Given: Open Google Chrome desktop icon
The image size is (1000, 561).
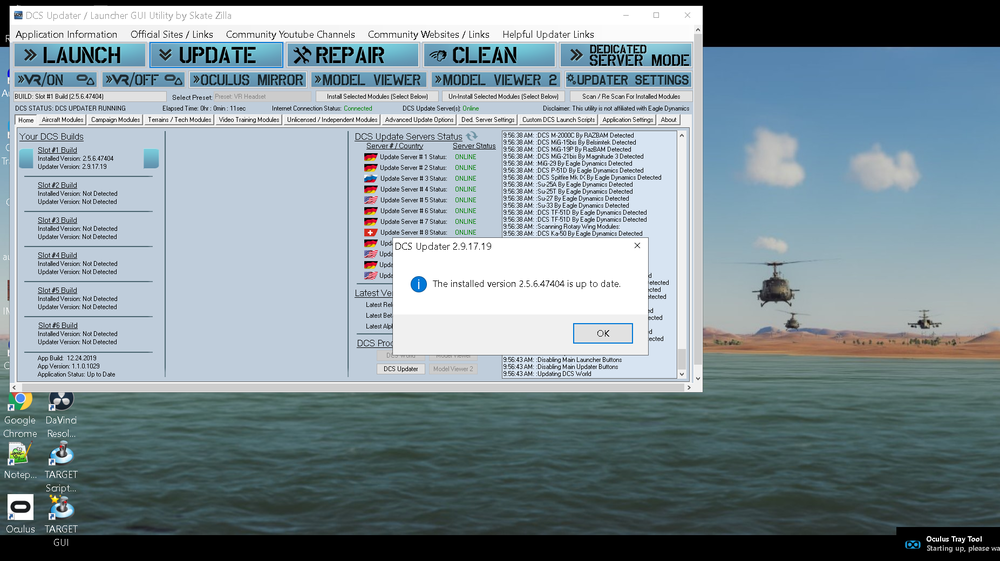Looking at the screenshot, I should click(x=20, y=414).
